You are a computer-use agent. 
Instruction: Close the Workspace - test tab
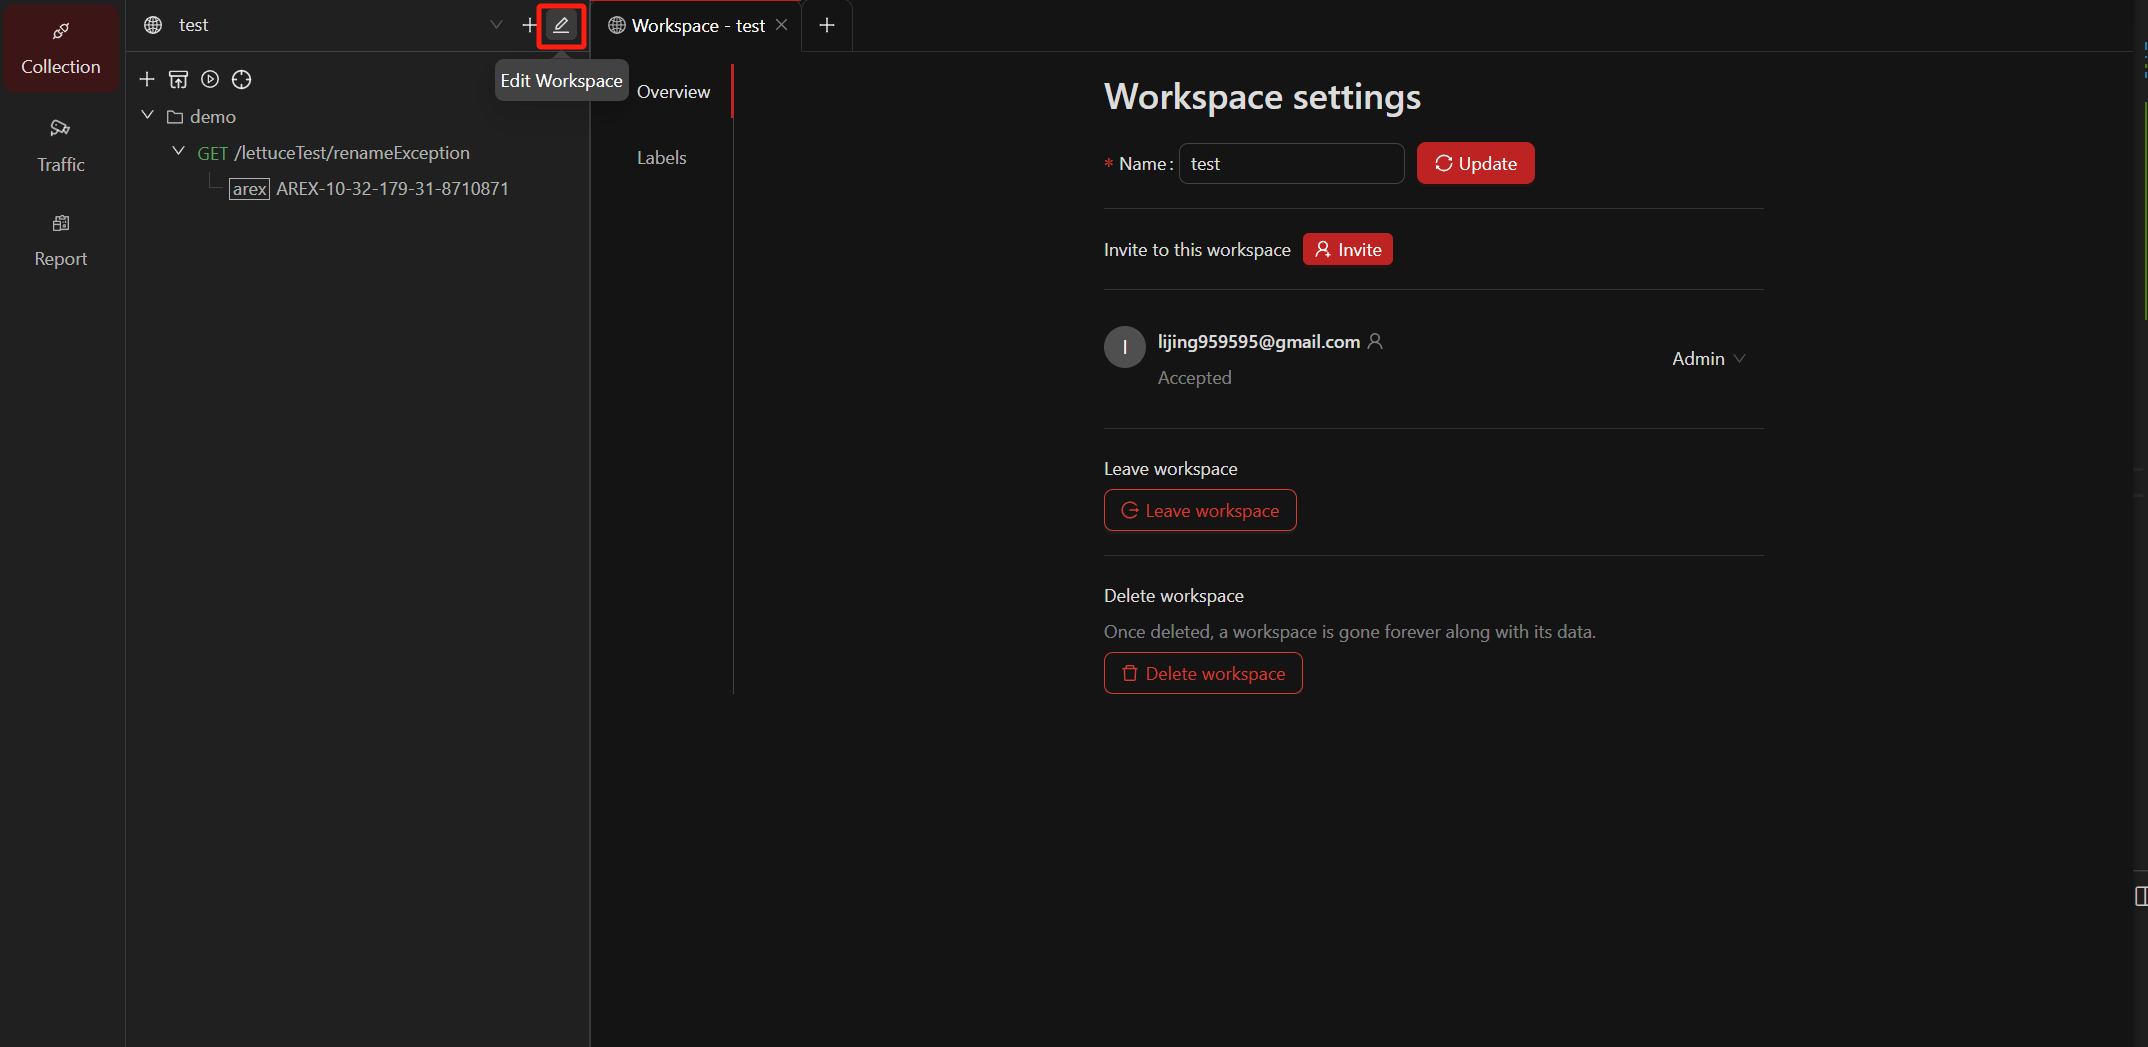[x=782, y=25]
